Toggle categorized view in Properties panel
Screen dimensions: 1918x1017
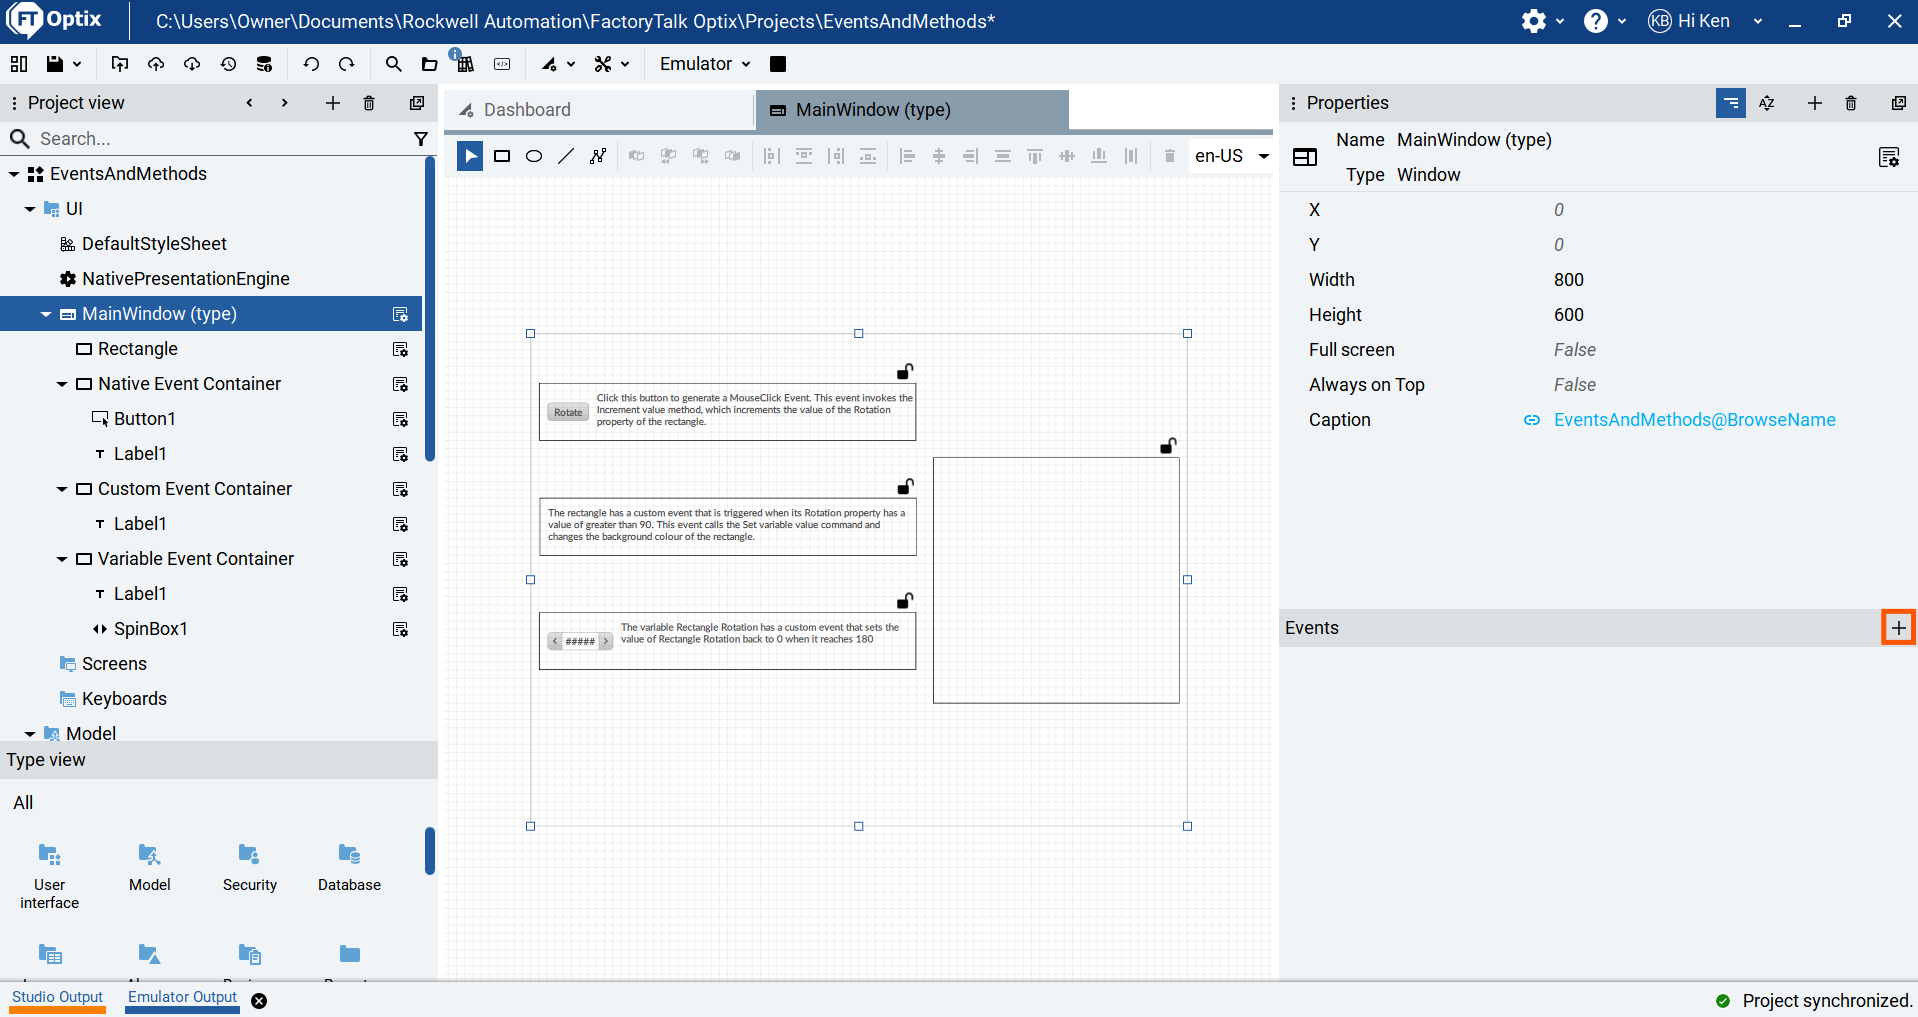click(x=1731, y=103)
